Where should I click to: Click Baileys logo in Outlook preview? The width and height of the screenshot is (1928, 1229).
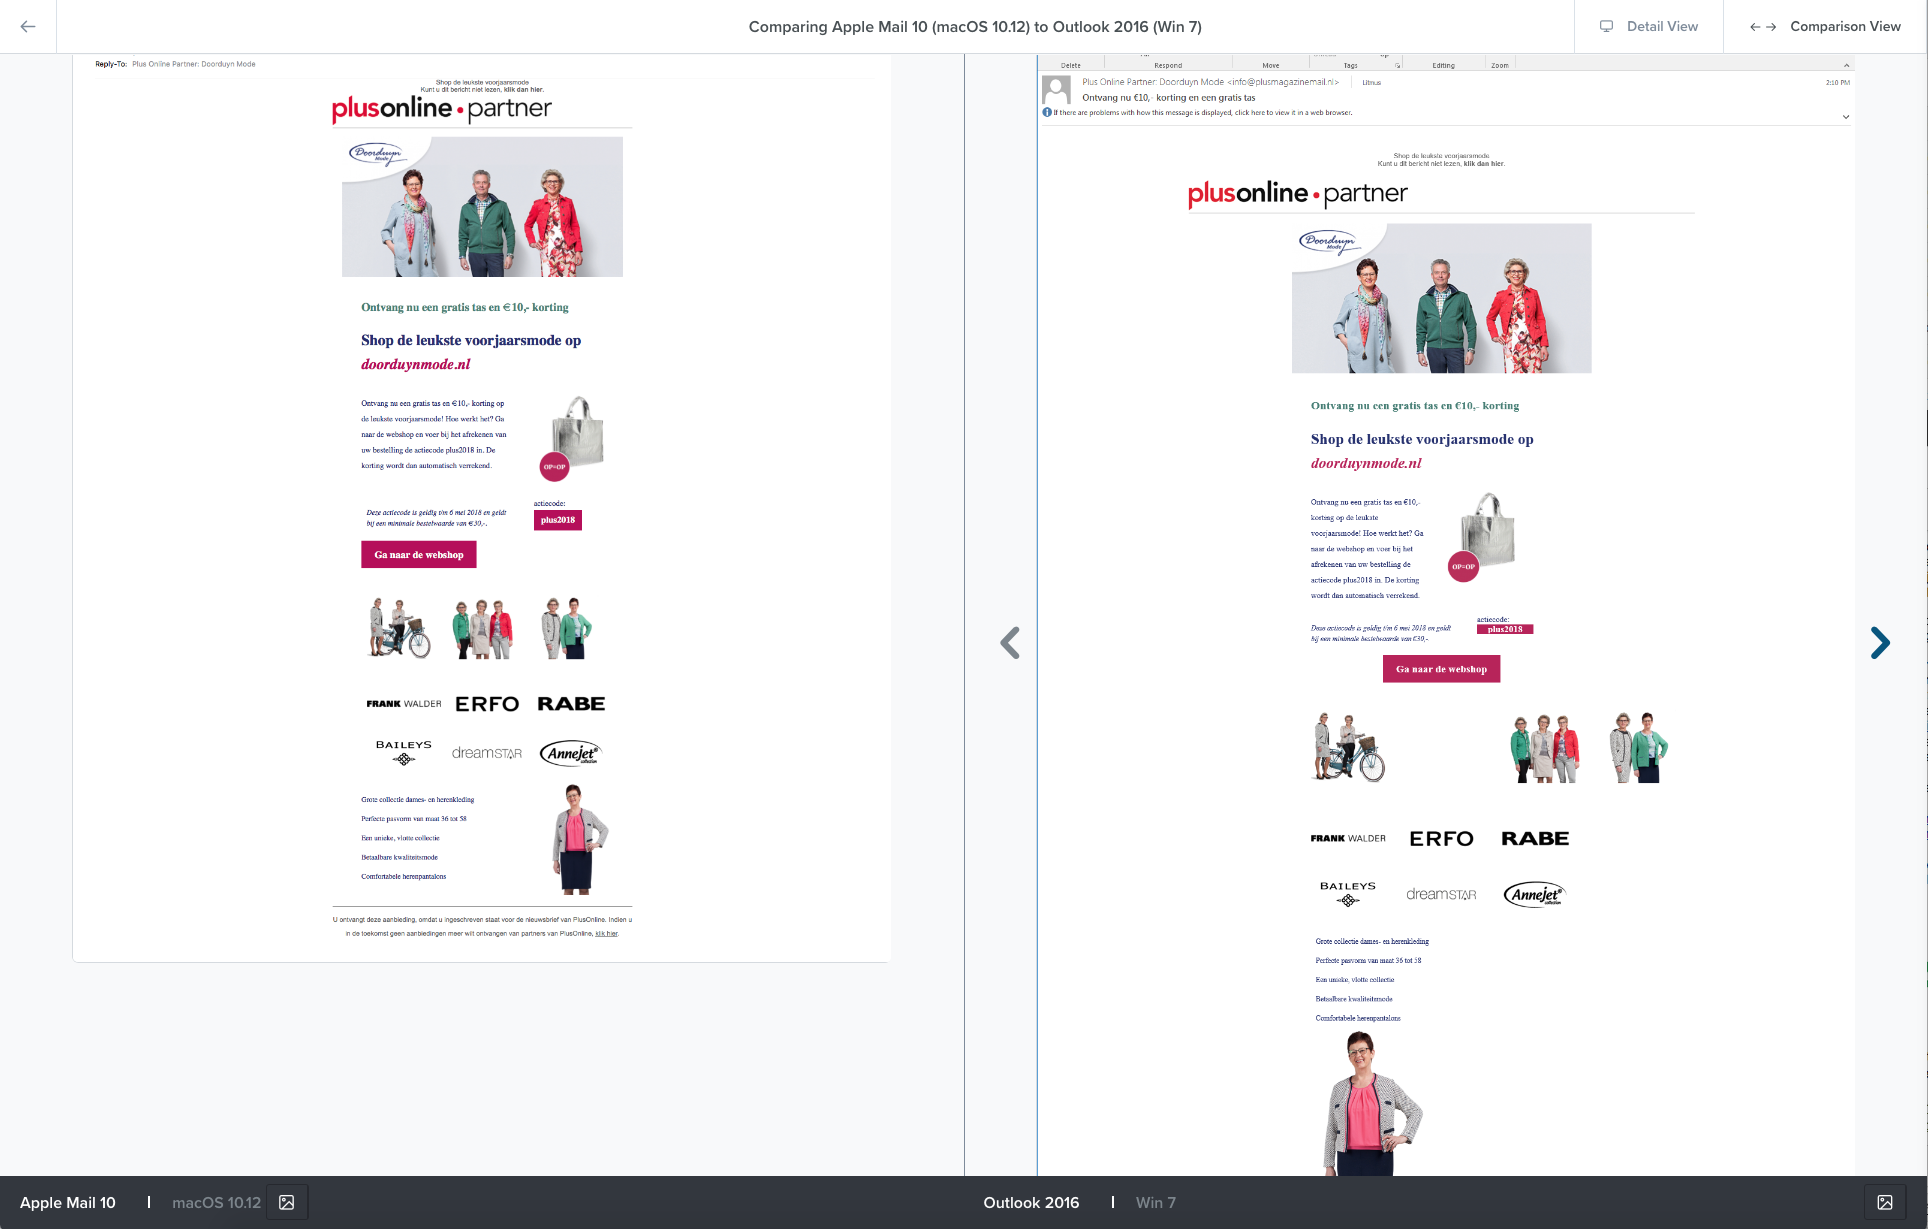pyautogui.click(x=1348, y=893)
